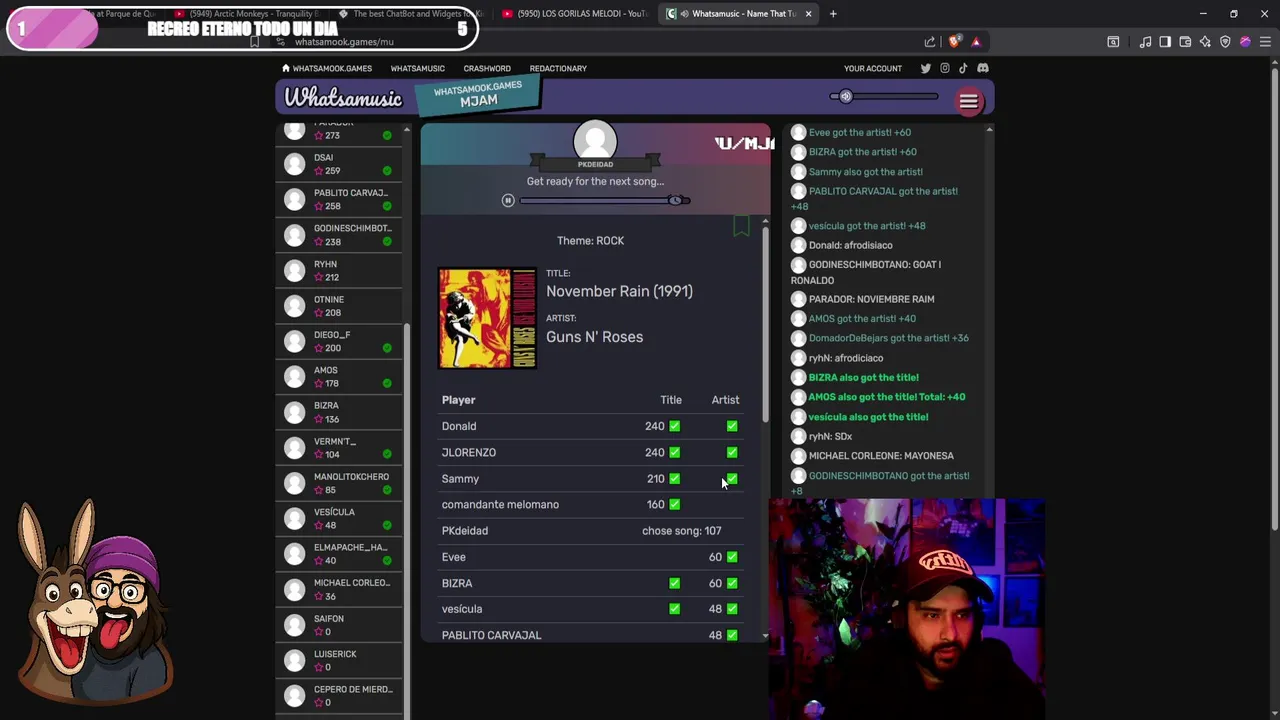Click the home icon beside WHATSAMOOK.GAMES
1280x720 pixels.
tap(286, 68)
